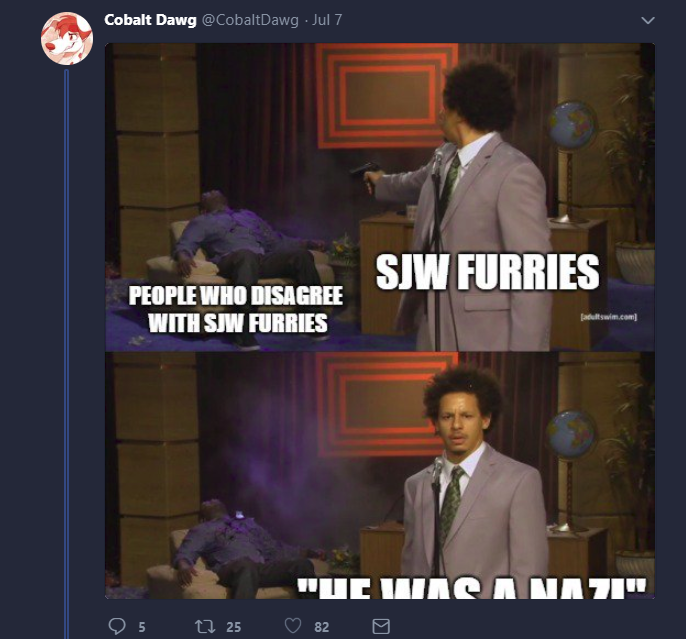Screen dimensions: 686x639
Task: Click the globe shown in the top panel
Action: 572,126
